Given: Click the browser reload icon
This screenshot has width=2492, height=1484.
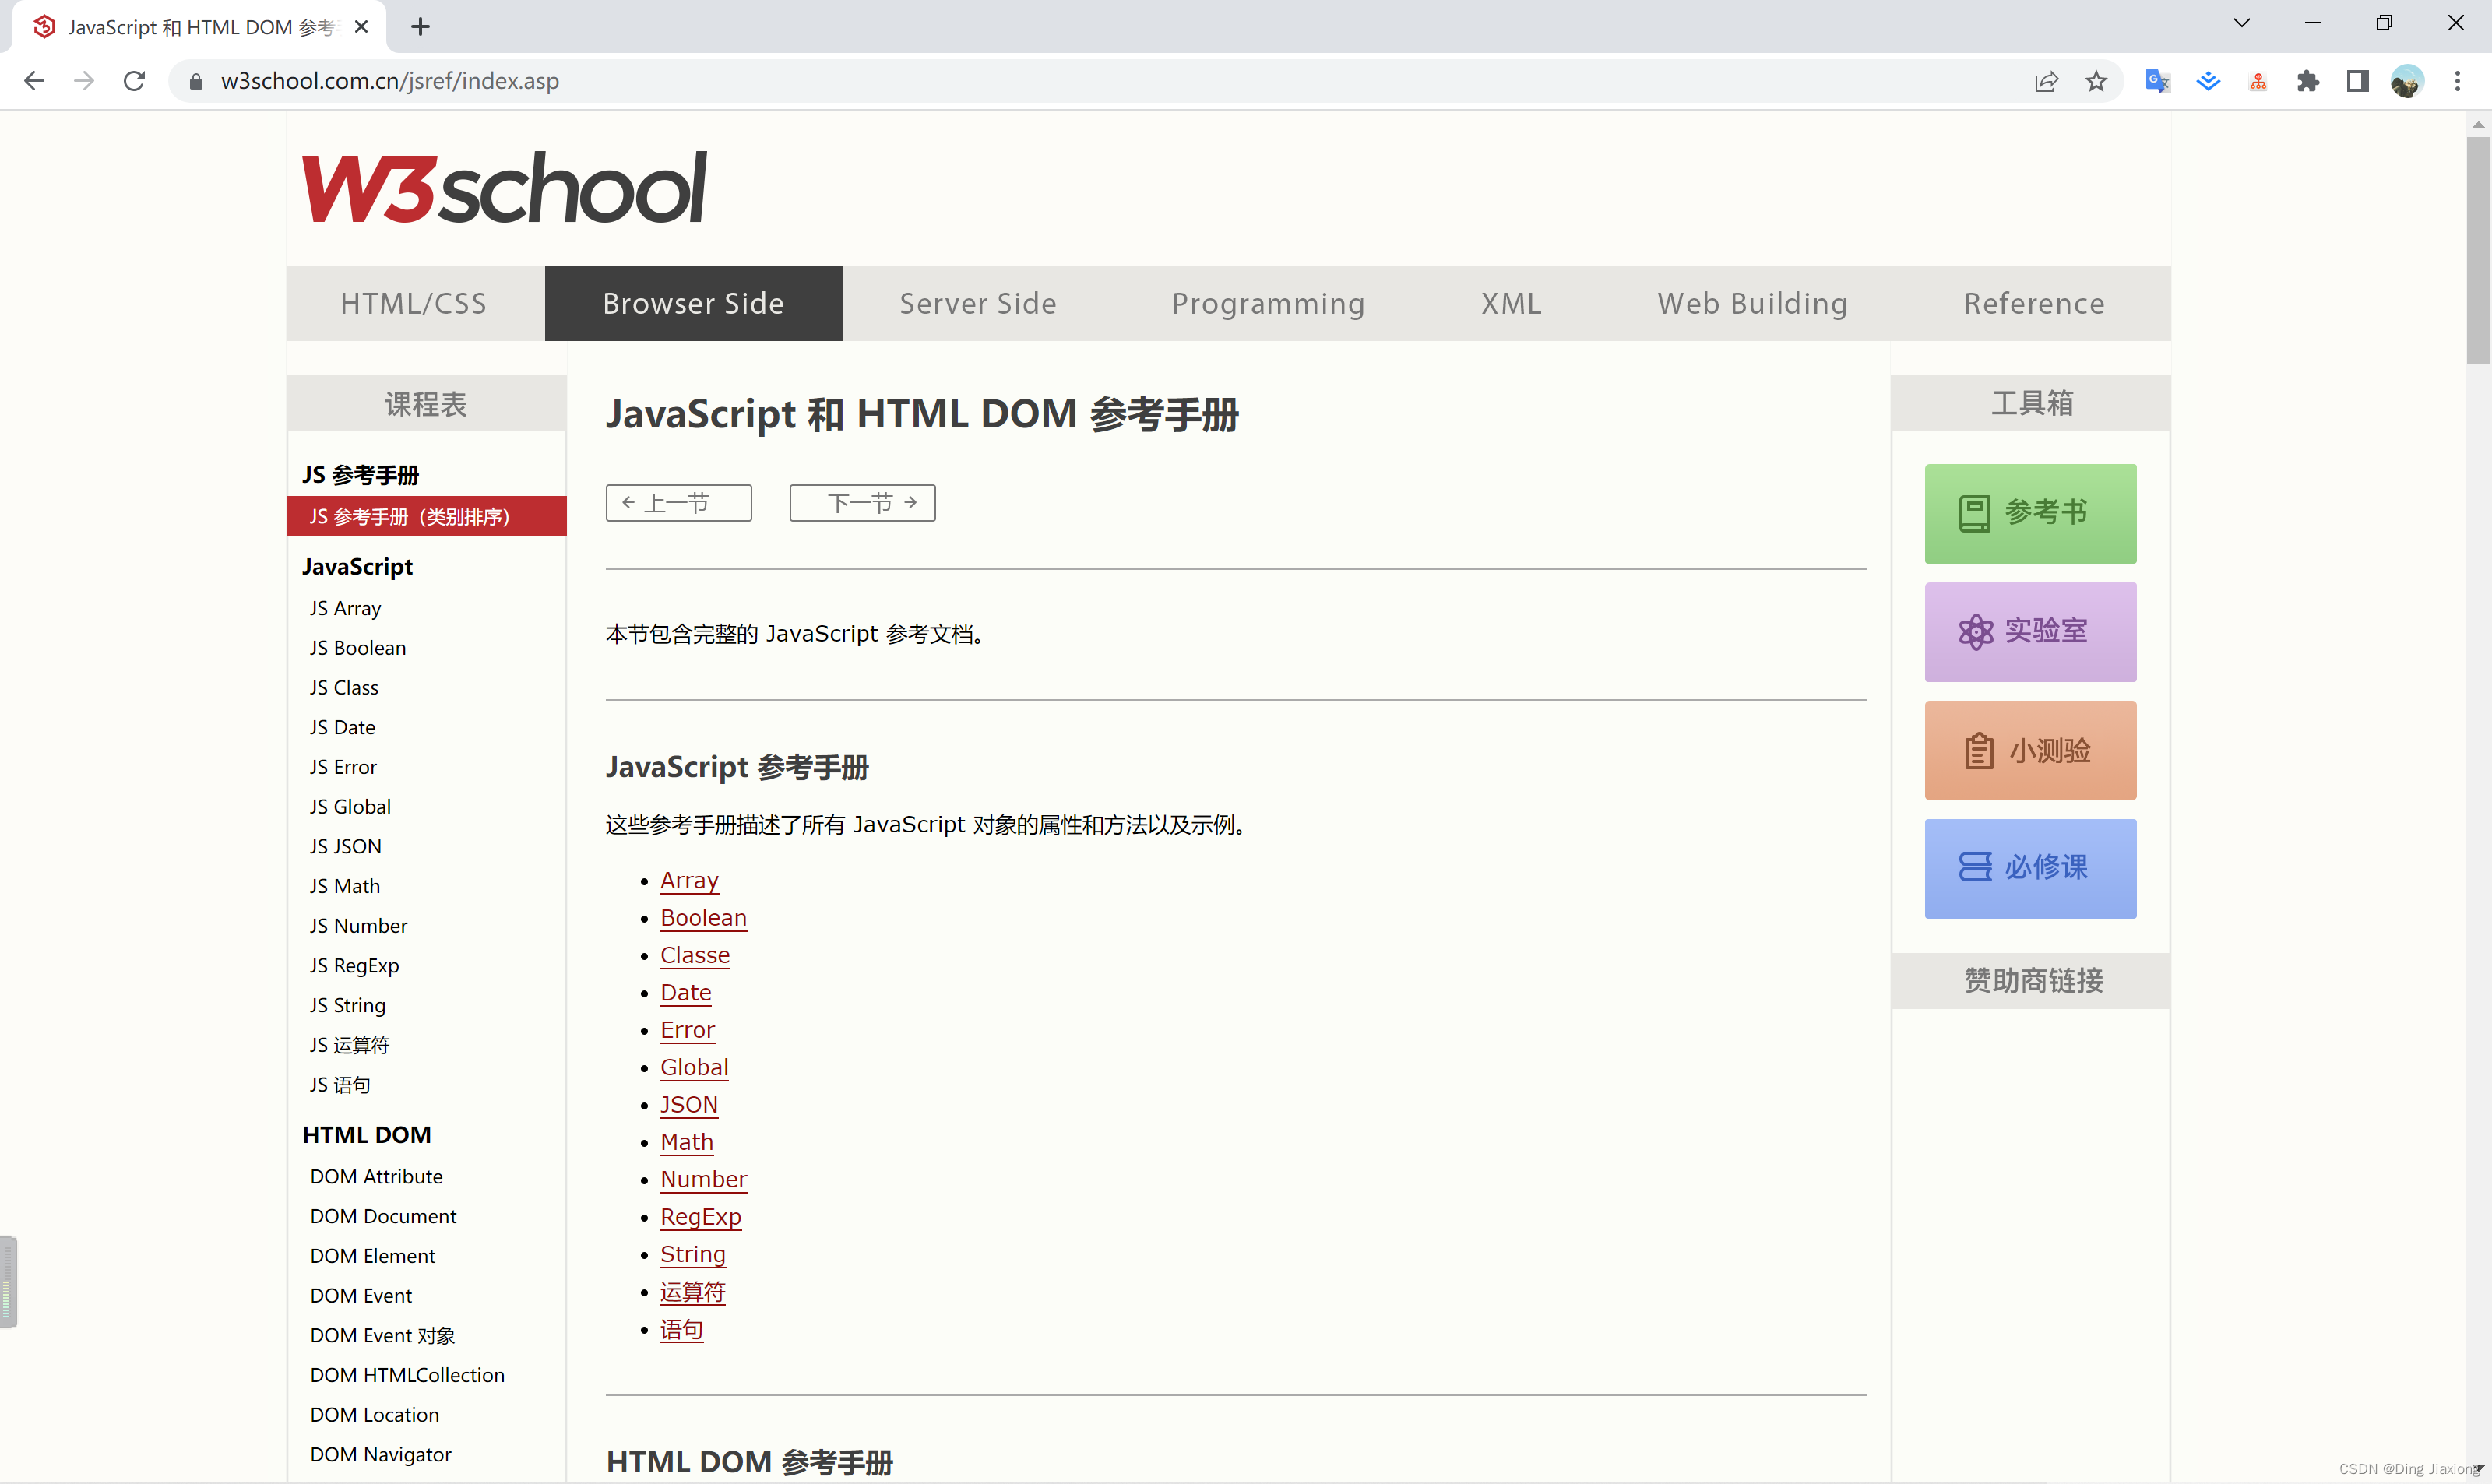Looking at the screenshot, I should point(134,81).
